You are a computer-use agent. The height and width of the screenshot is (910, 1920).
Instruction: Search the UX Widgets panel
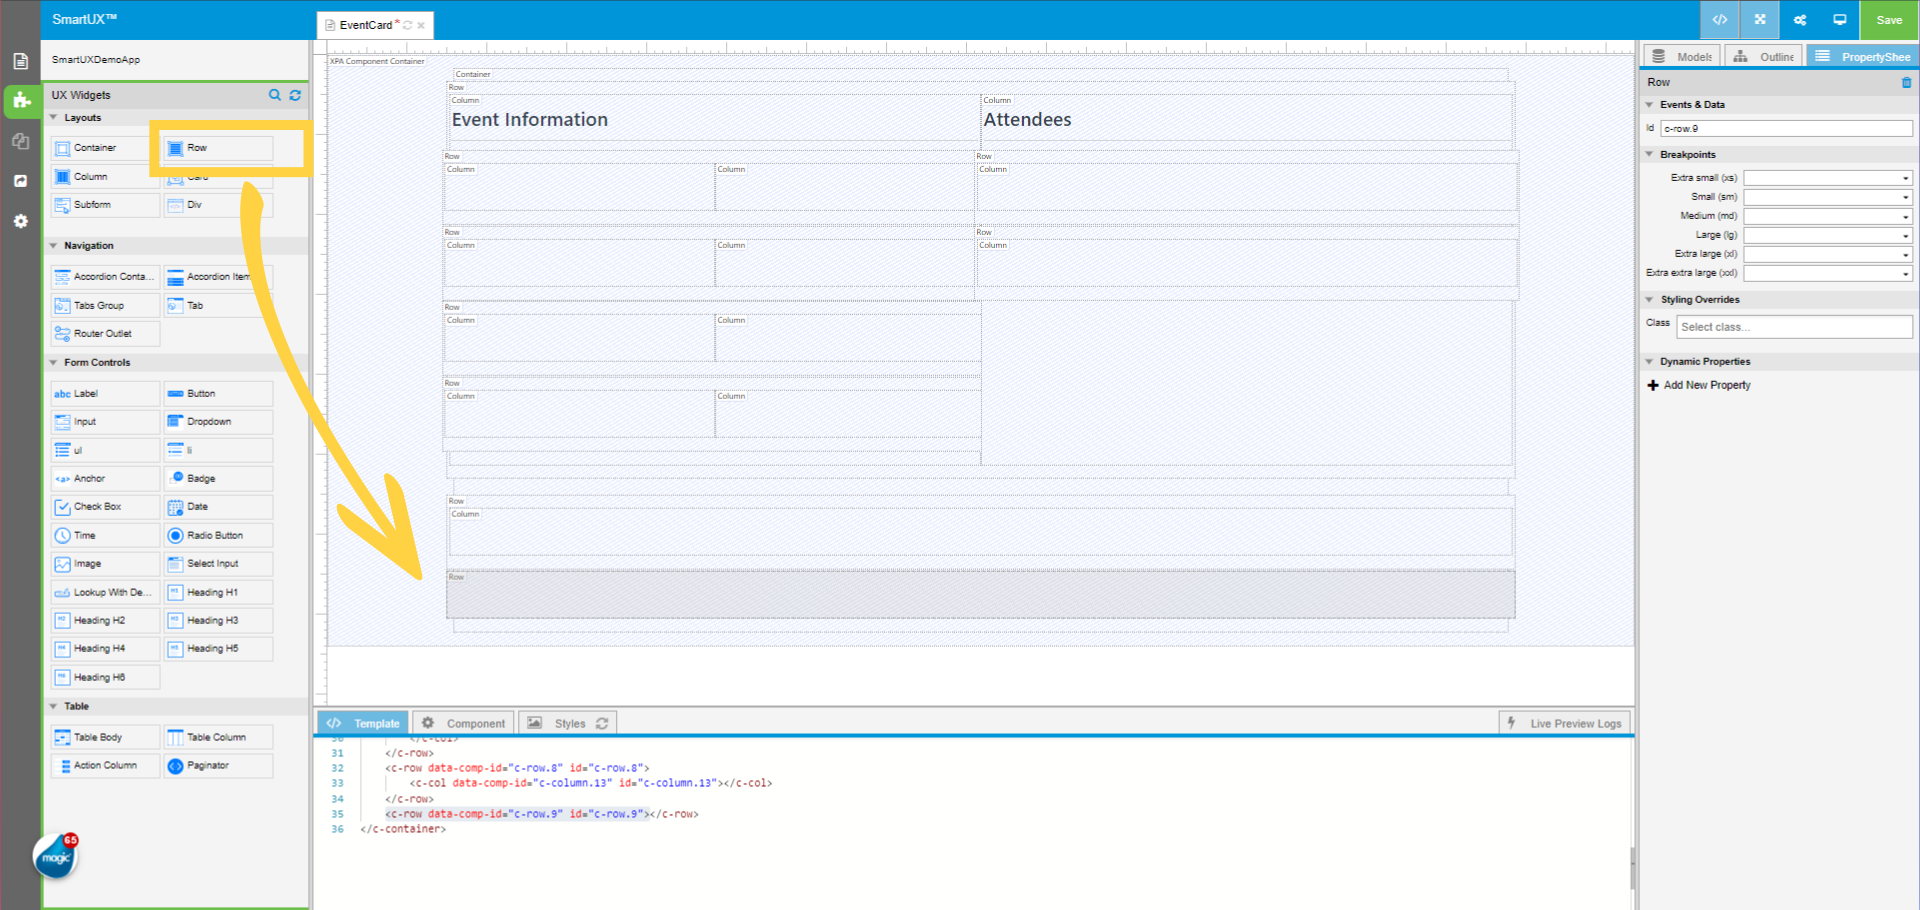tap(275, 95)
